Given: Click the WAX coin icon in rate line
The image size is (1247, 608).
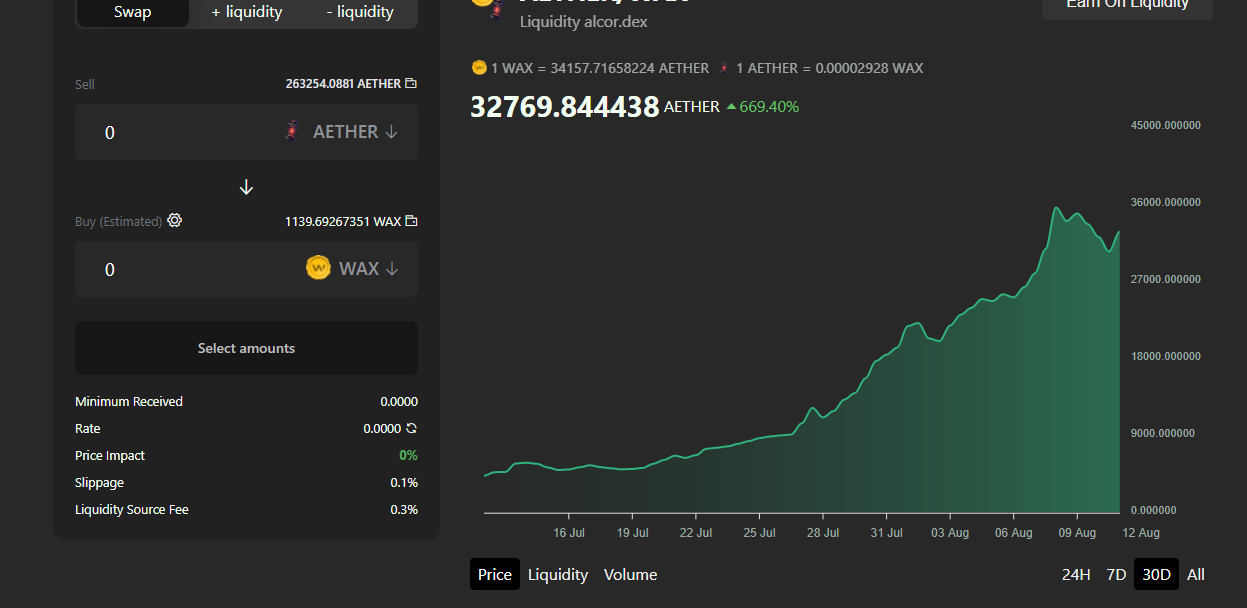Looking at the screenshot, I should coord(479,68).
